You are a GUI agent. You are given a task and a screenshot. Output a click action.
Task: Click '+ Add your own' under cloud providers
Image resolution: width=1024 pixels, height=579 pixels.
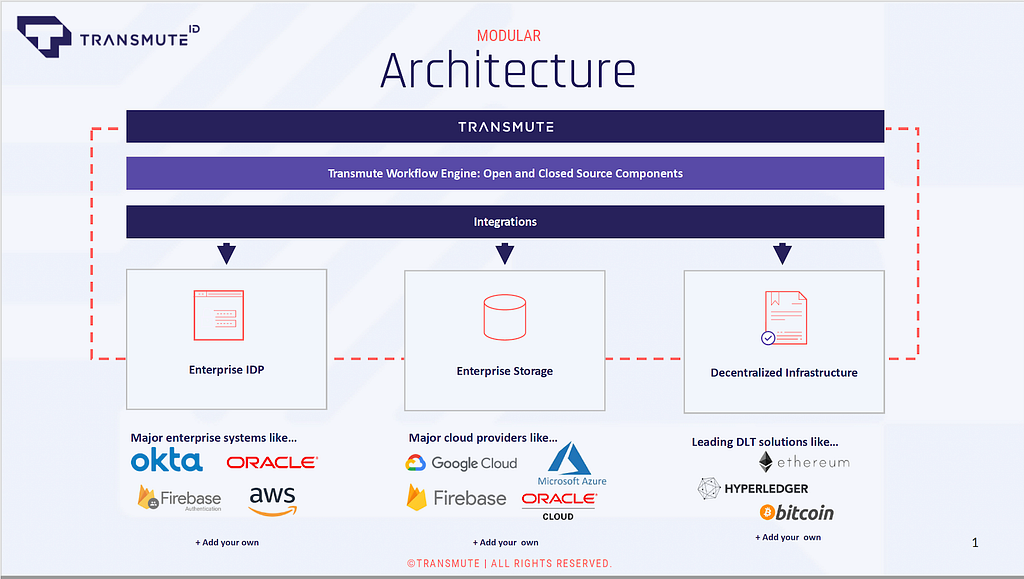click(505, 542)
